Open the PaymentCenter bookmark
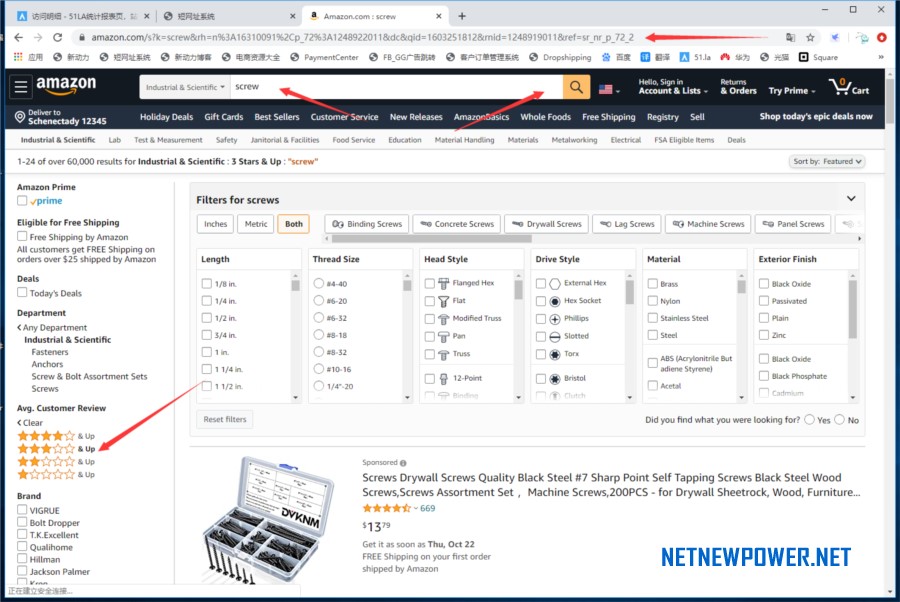Viewport: 900px width, 602px height. [324, 57]
